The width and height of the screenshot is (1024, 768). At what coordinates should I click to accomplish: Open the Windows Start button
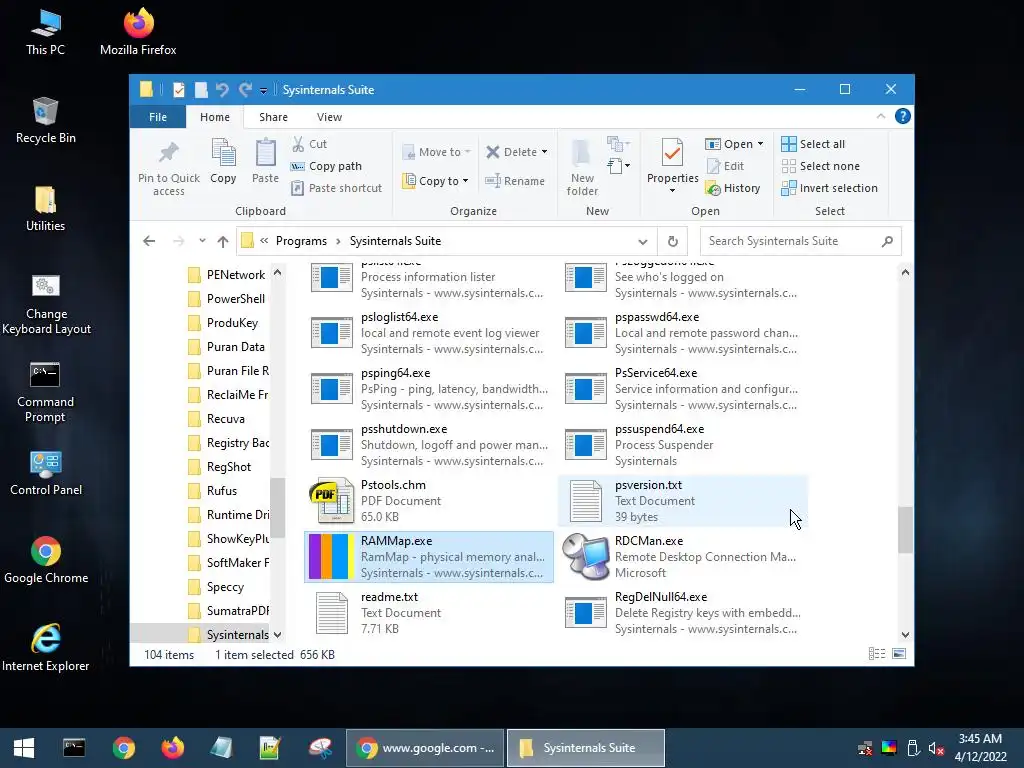(24, 748)
